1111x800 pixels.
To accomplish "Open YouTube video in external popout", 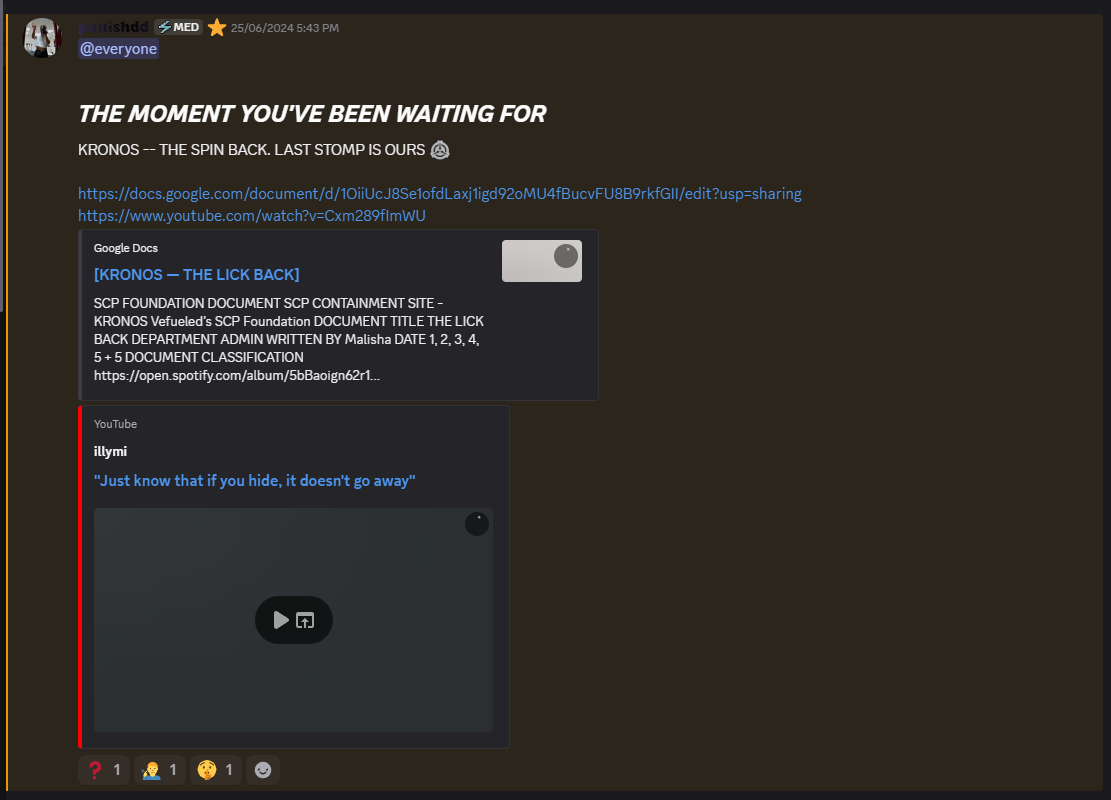I will coord(306,620).
